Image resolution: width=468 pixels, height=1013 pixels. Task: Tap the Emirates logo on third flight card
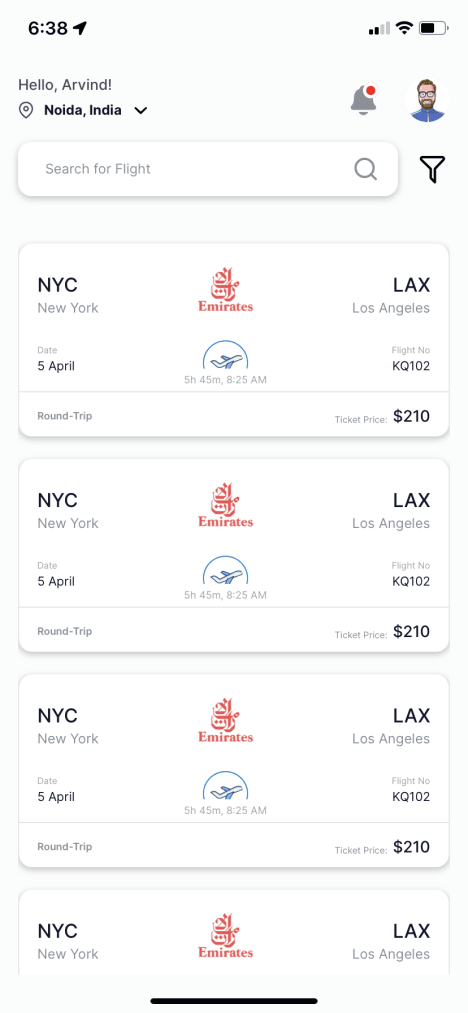click(x=226, y=722)
